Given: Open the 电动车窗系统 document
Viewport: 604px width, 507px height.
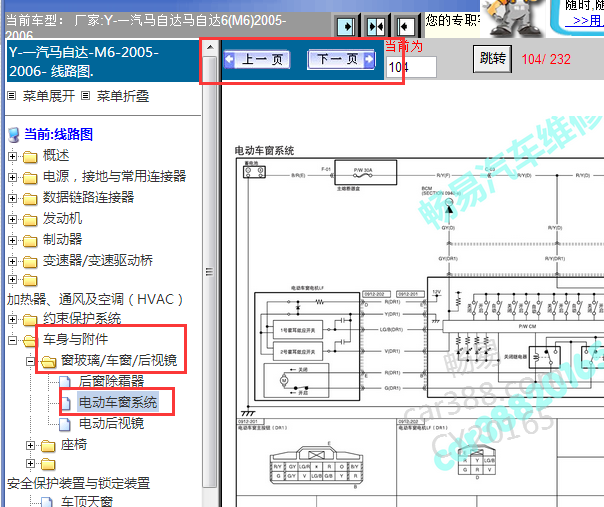Looking at the screenshot, I should 118,402.
